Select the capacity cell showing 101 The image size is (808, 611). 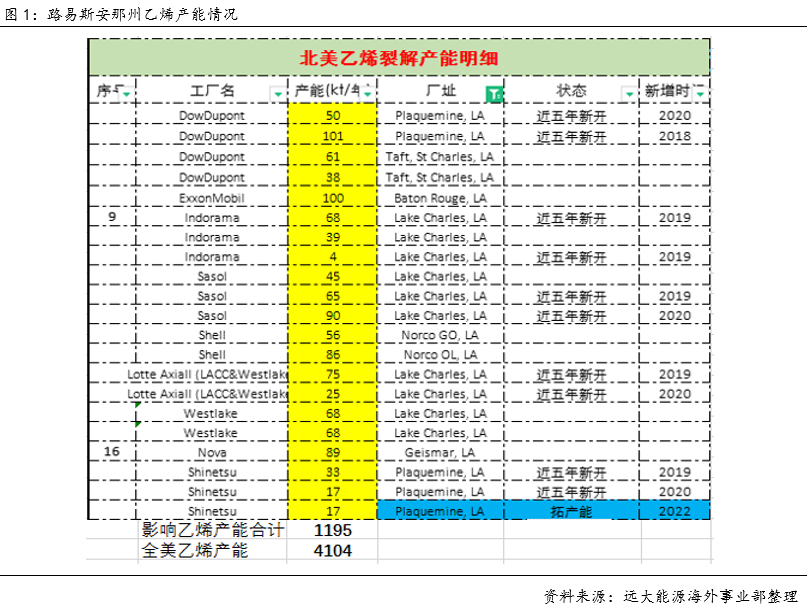pyautogui.click(x=333, y=136)
